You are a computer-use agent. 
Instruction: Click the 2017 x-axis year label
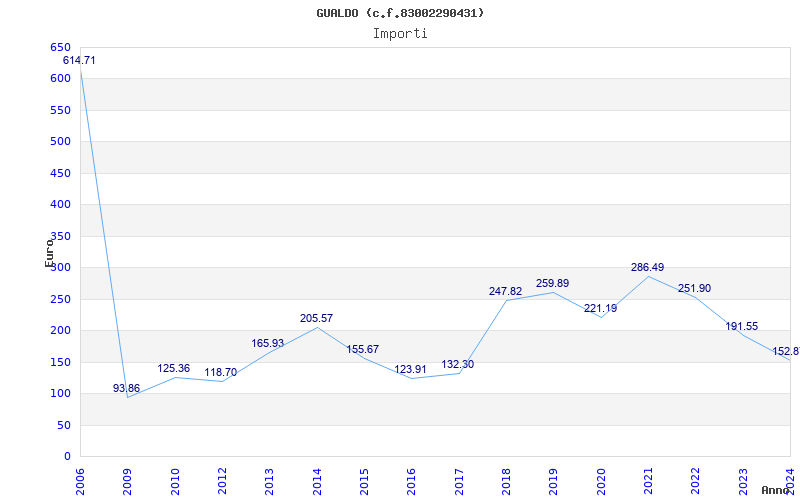tap(459, 481)
